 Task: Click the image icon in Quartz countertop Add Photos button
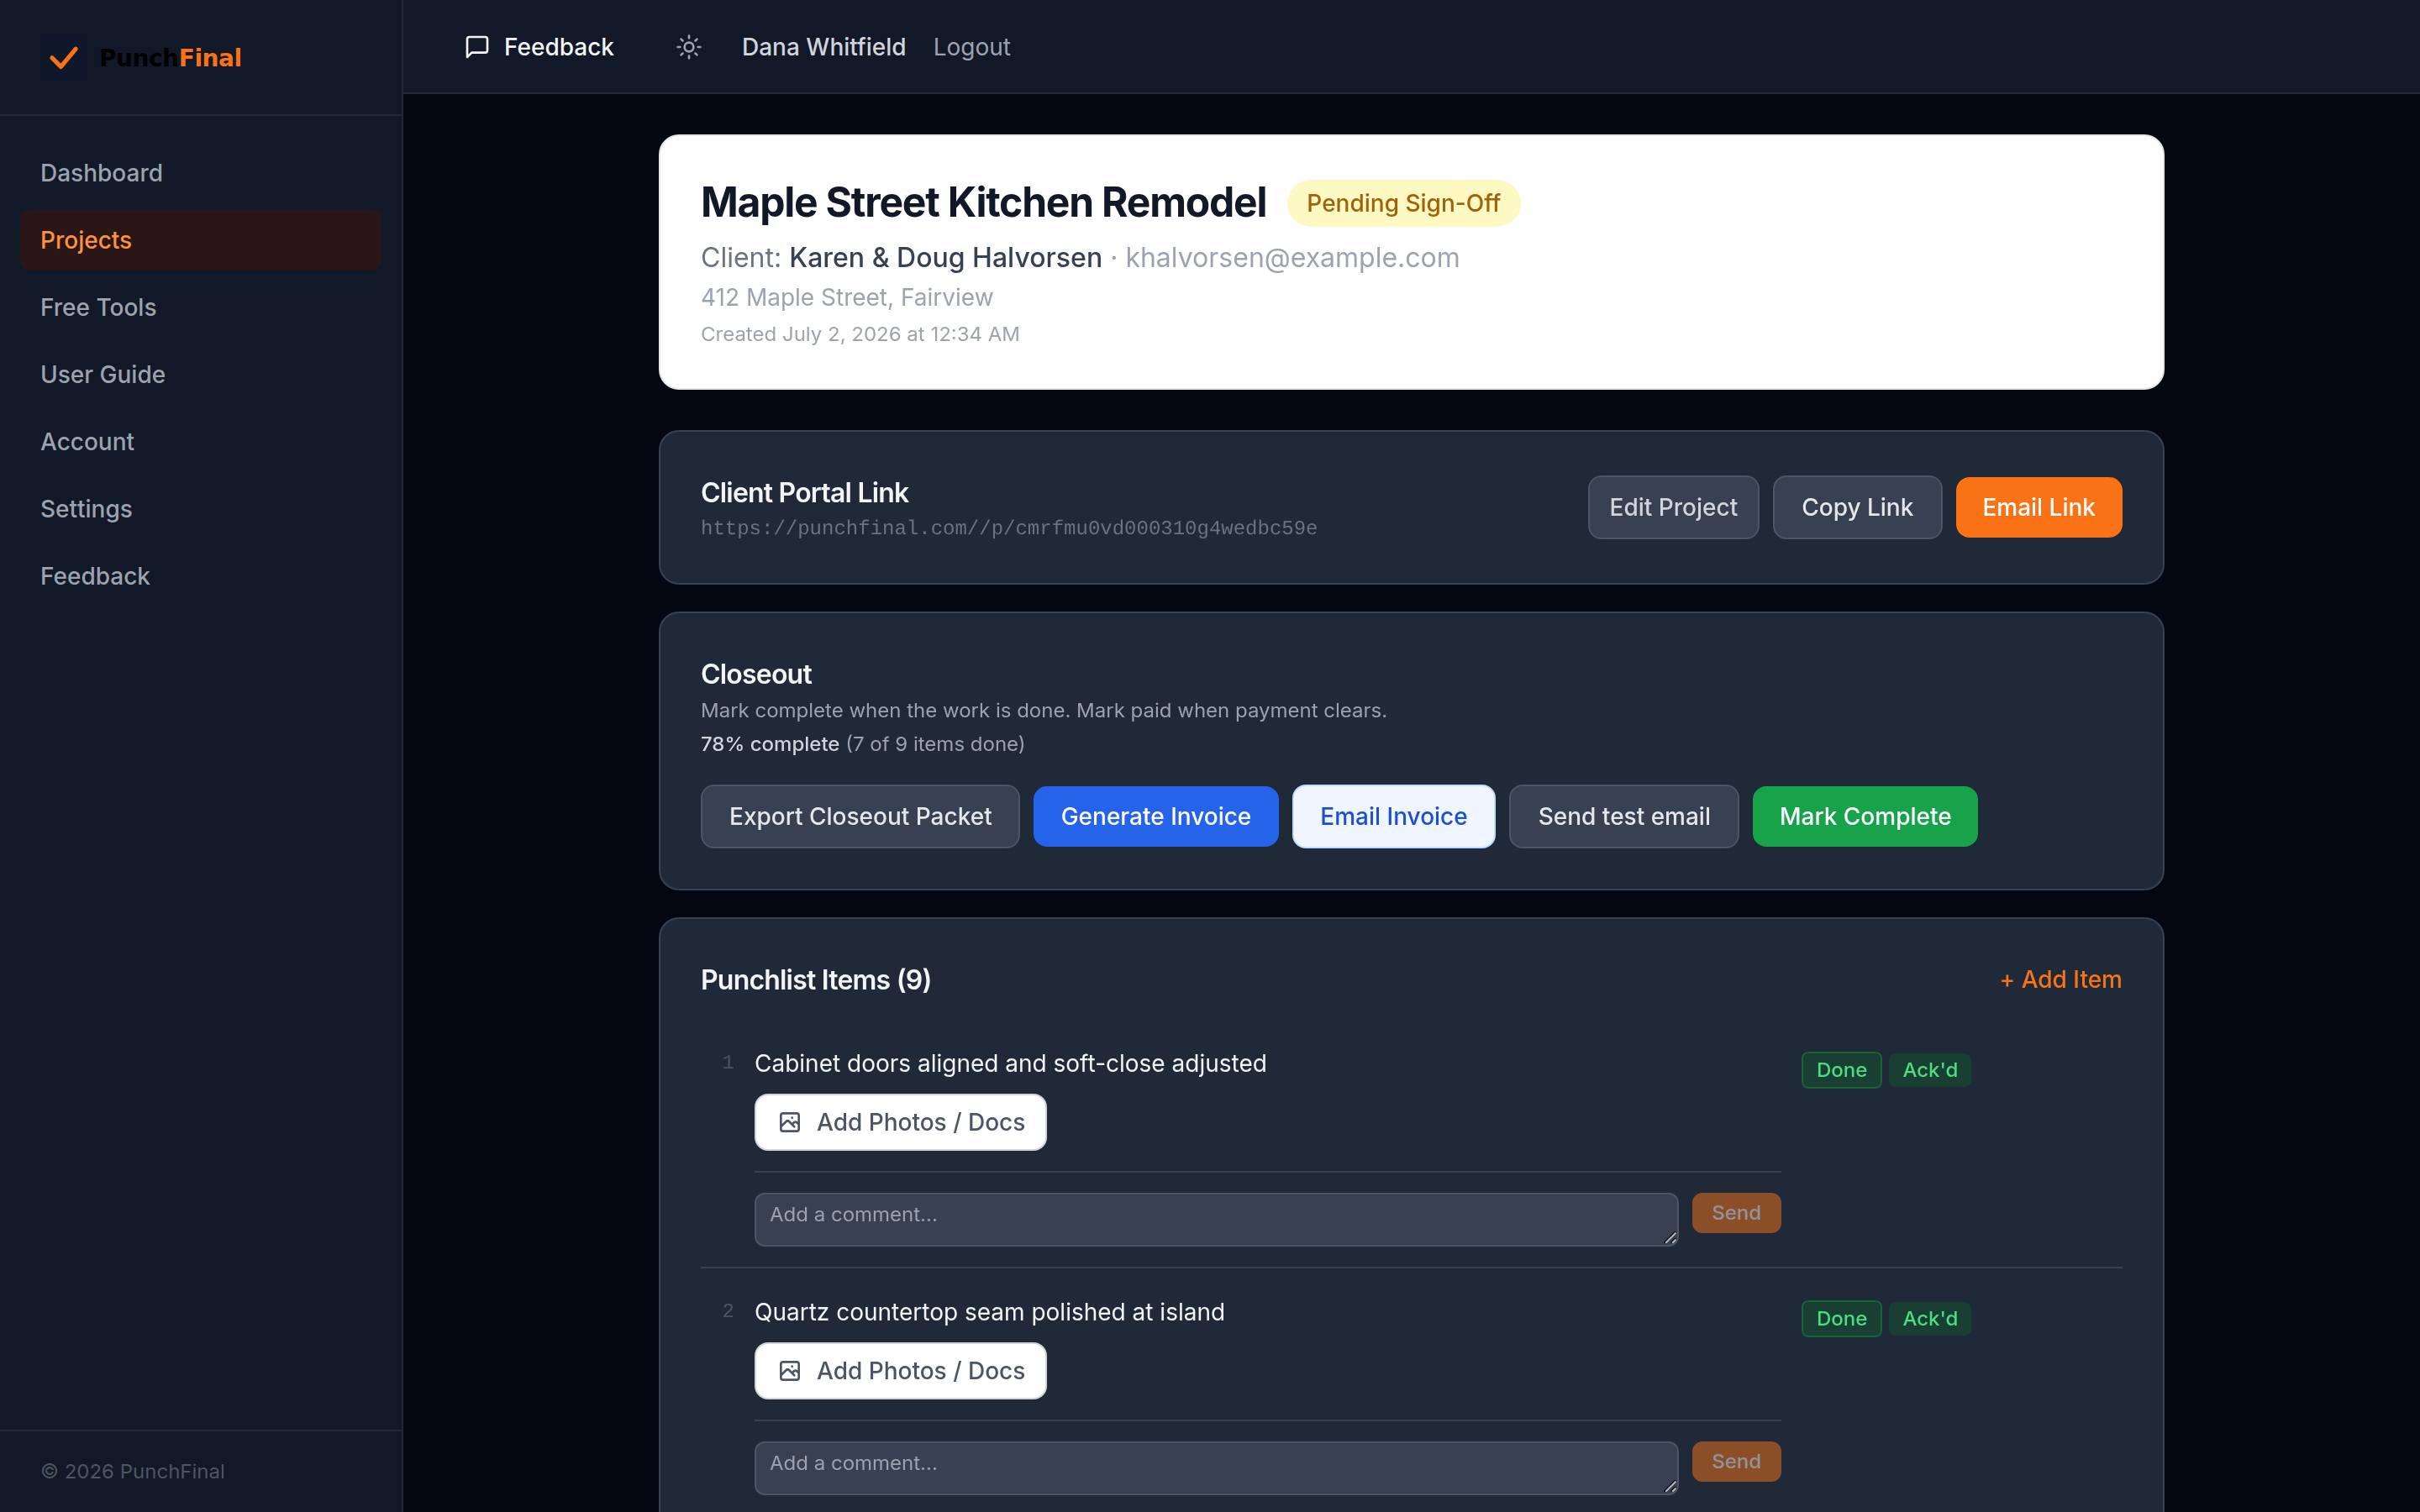[790, 1371]
